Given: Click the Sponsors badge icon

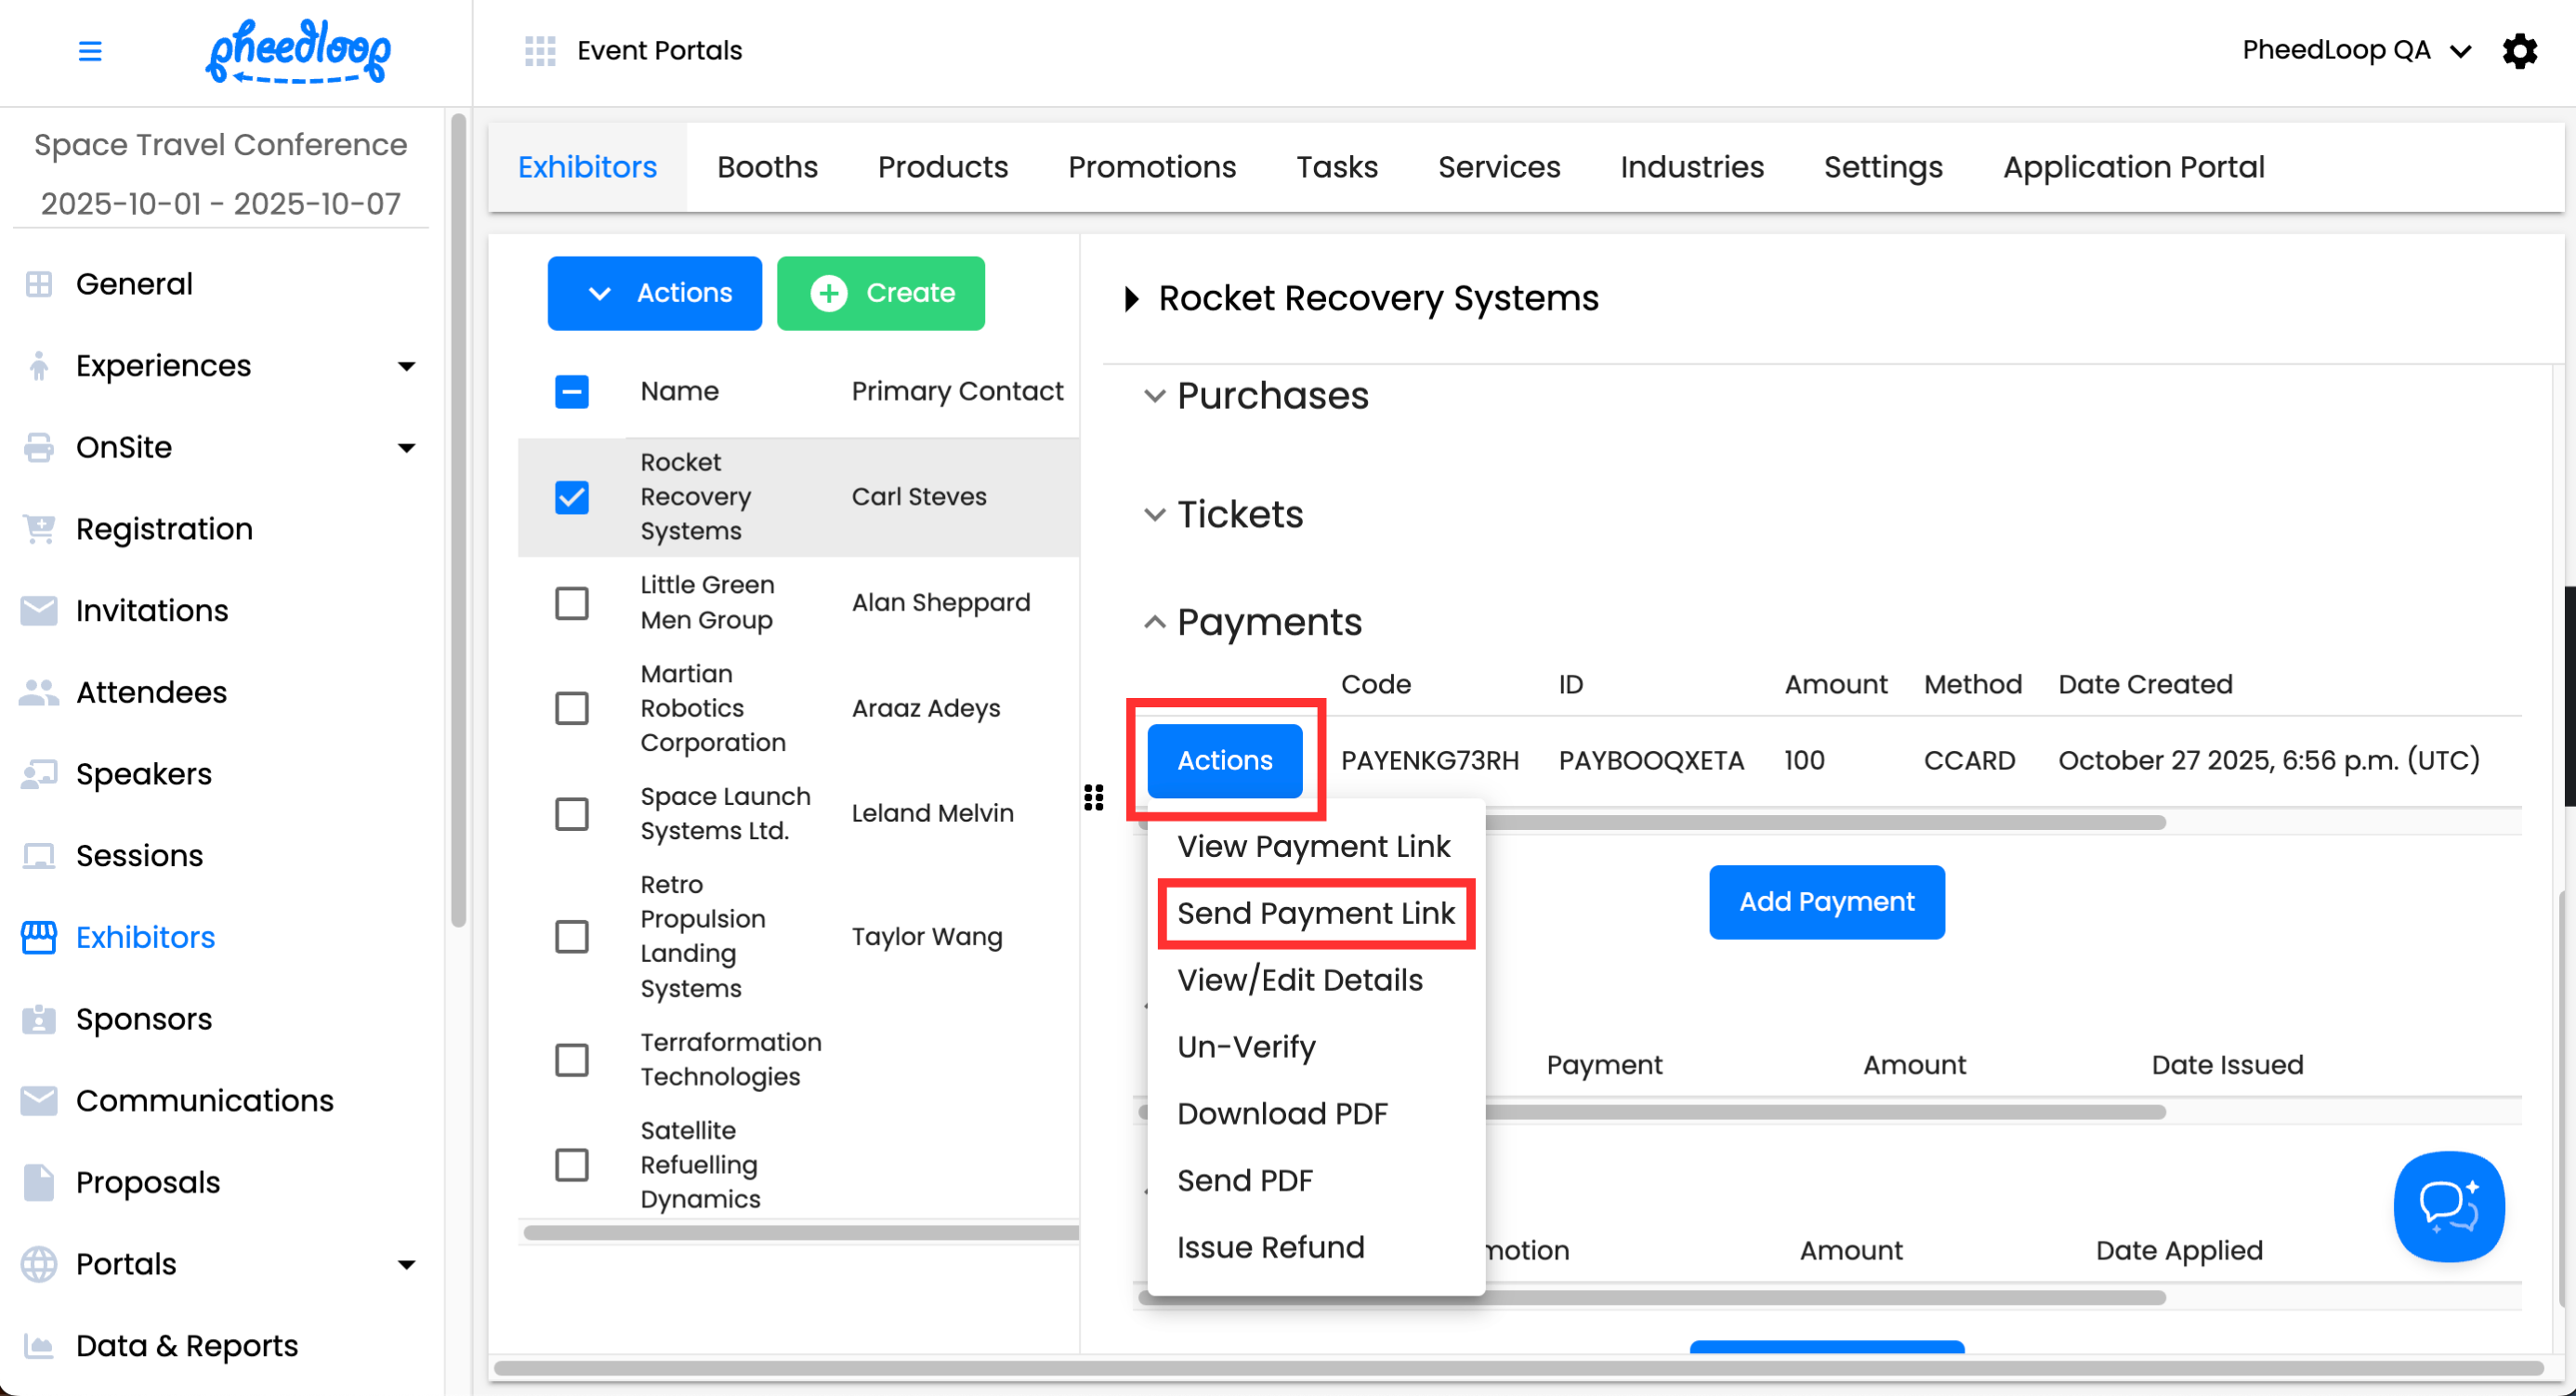Looking at the screenshot, I should (x=39, y=1019).
